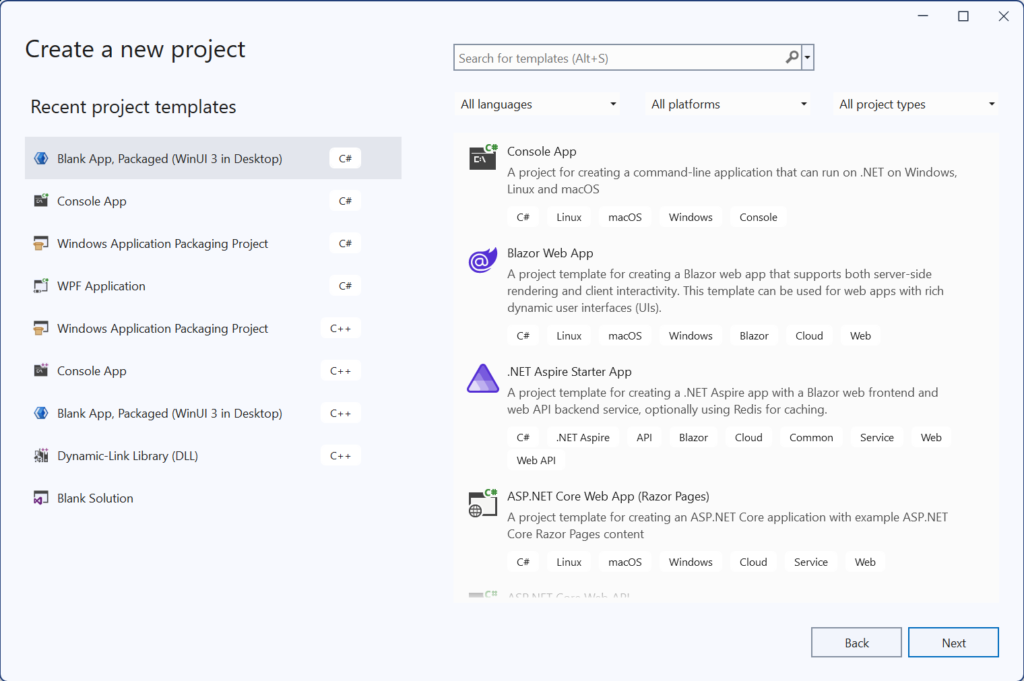Open the All project types filter dropdown
Image resolution: width=1024 pixels, height=681 pixels.
(x=916, y=104)
